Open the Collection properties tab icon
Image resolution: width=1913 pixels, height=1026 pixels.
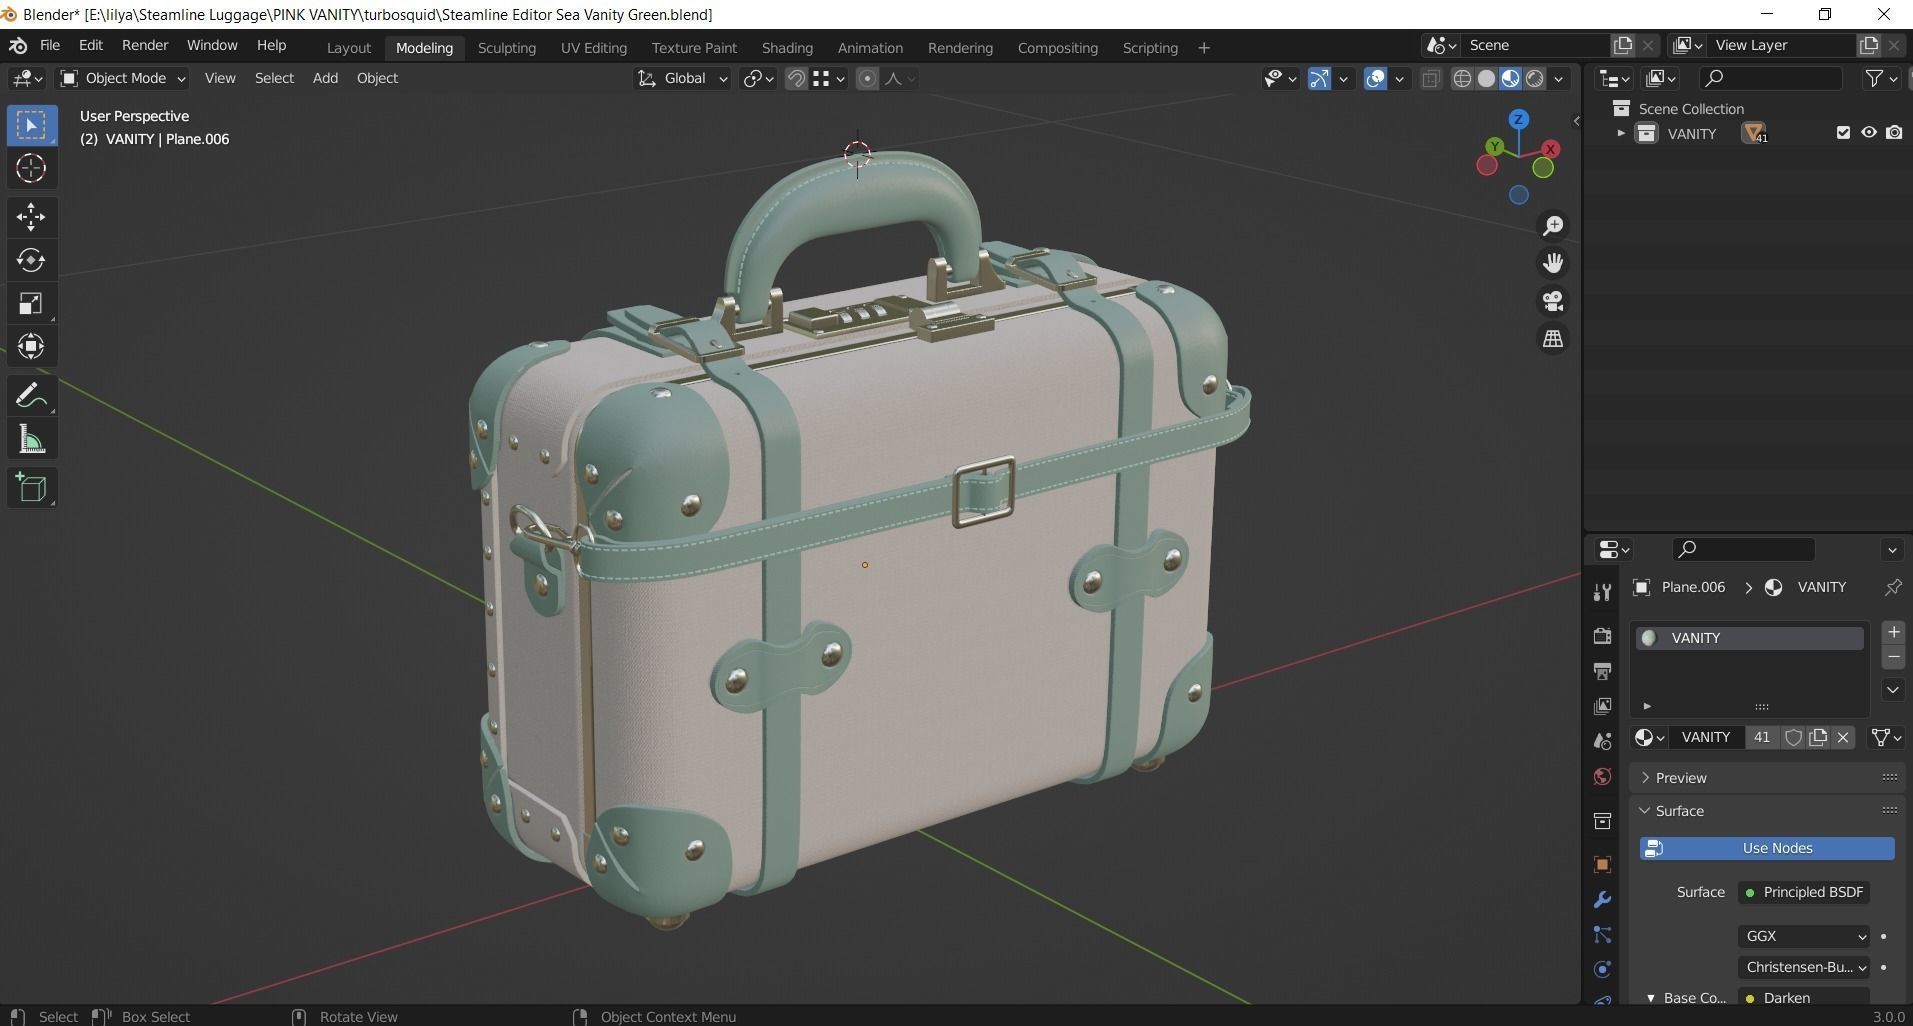[x=1602, y=821]
